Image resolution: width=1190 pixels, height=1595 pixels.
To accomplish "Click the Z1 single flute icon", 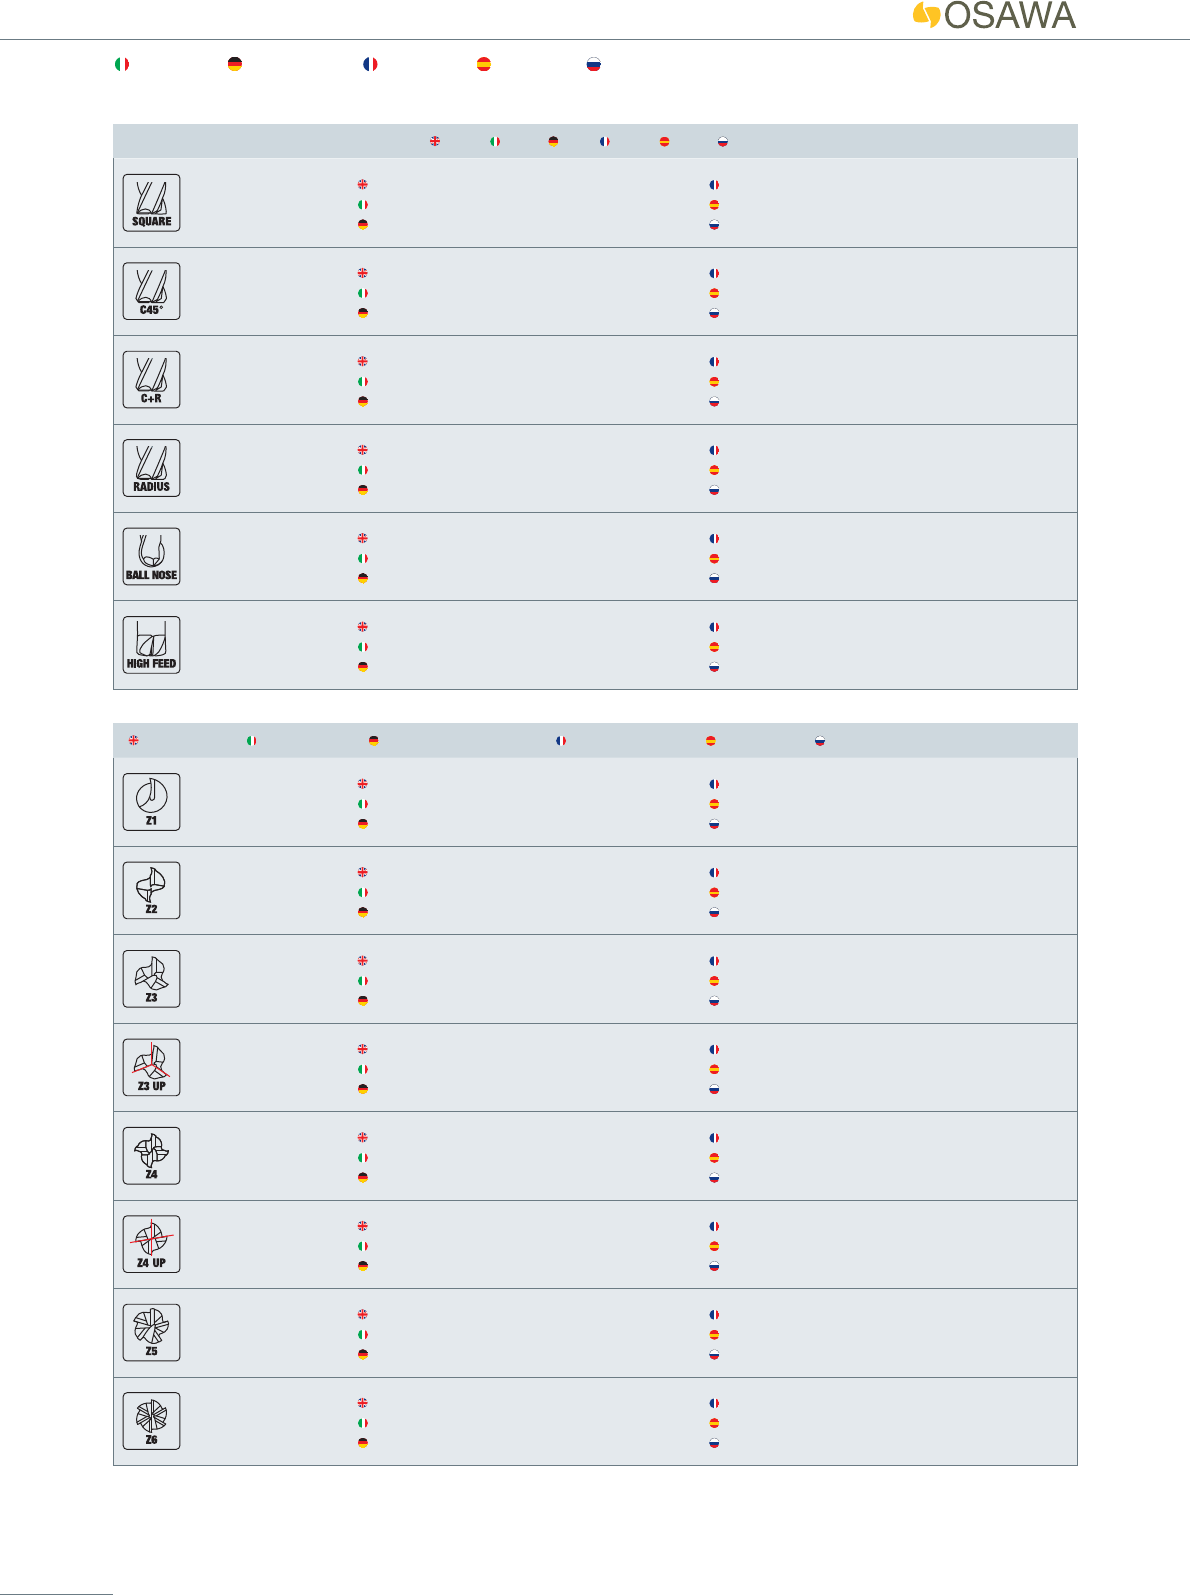I will (x=151, y=802).
